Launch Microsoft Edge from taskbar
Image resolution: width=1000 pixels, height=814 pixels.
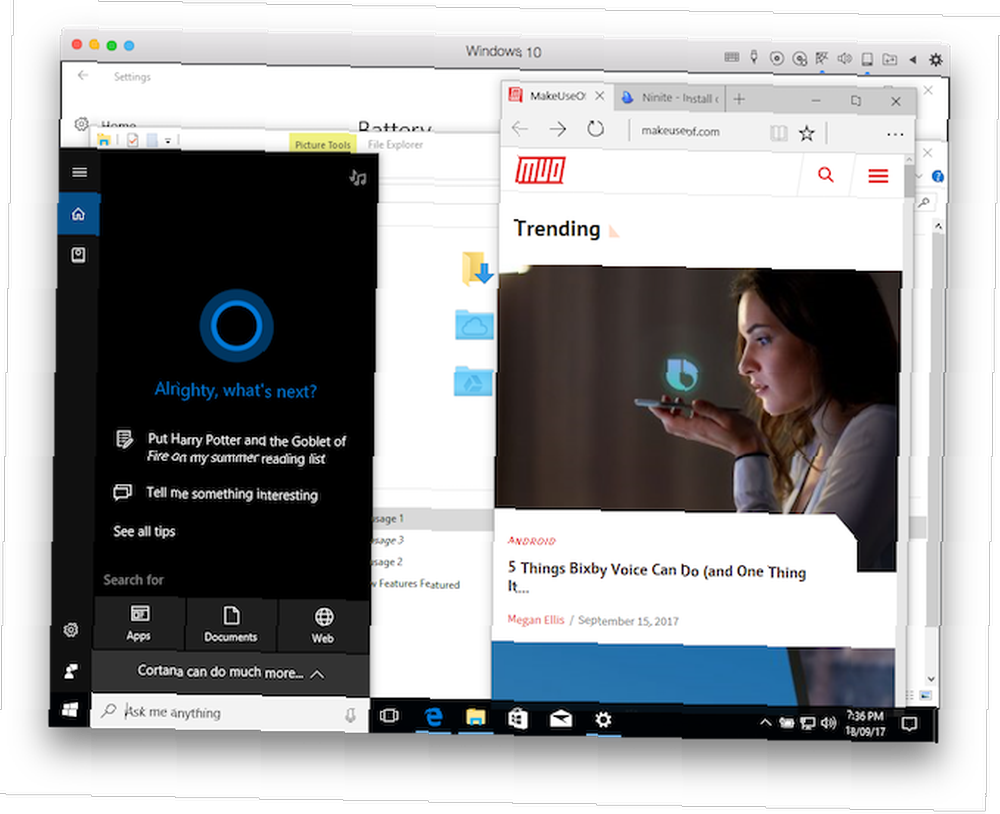click(x=434, y=717)
